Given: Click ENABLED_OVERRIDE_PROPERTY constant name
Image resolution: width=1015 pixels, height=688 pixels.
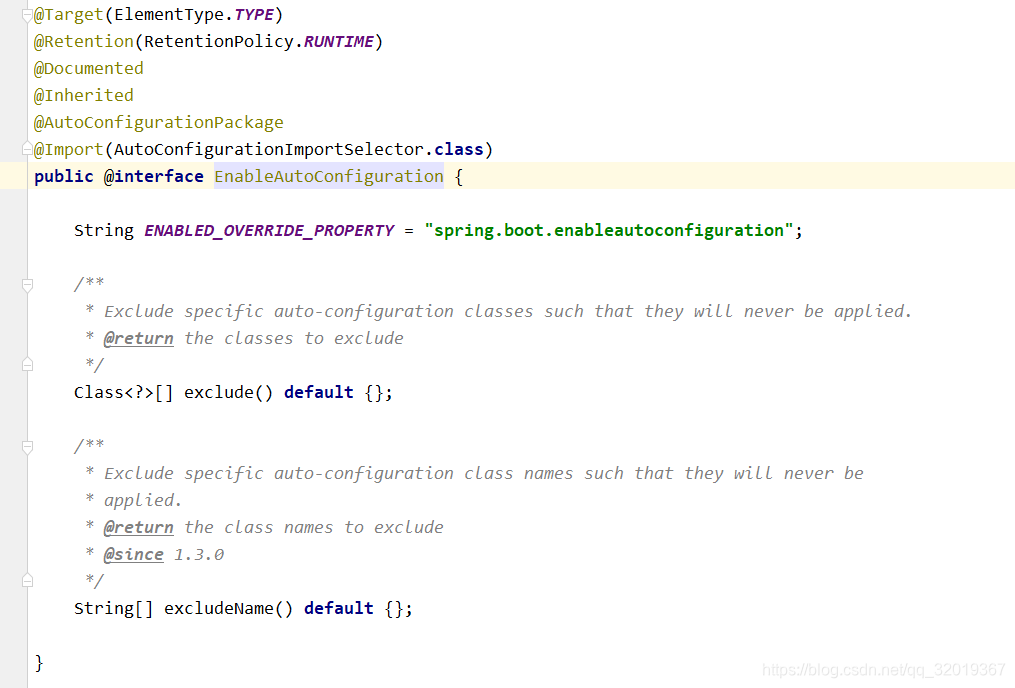Looking at the screenshot, I should click(x=269, y=230).
